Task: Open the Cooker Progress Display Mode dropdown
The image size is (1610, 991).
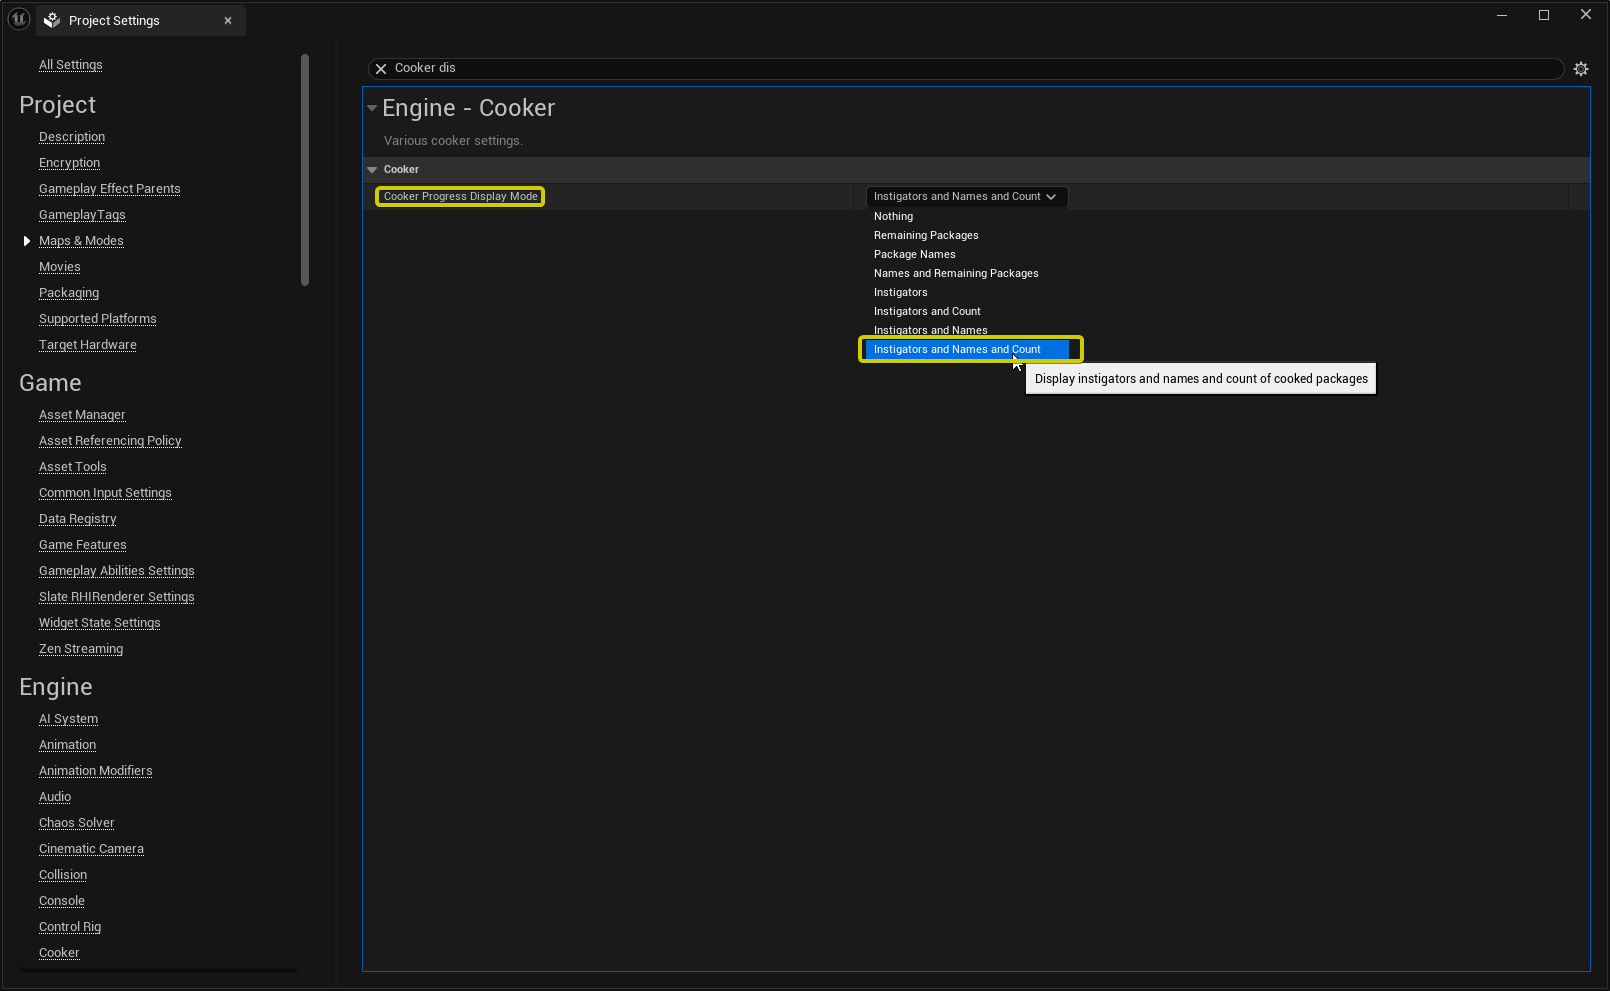Action: pos(965,197)
